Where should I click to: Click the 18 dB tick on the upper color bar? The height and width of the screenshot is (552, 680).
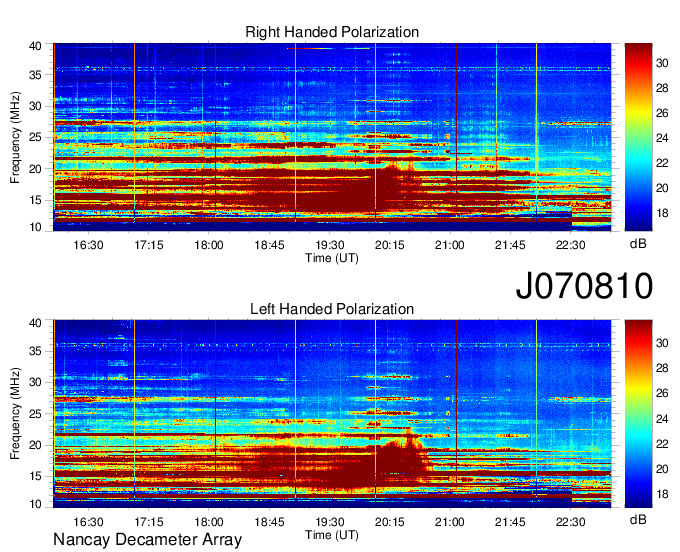[x=662, y=213]
